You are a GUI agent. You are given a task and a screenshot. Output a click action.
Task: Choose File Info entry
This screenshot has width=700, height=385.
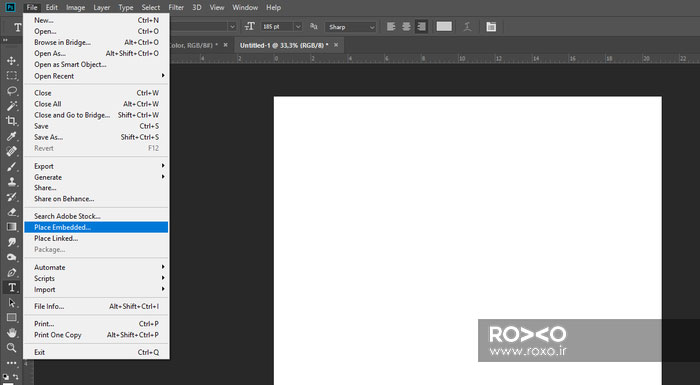[96, 306]
